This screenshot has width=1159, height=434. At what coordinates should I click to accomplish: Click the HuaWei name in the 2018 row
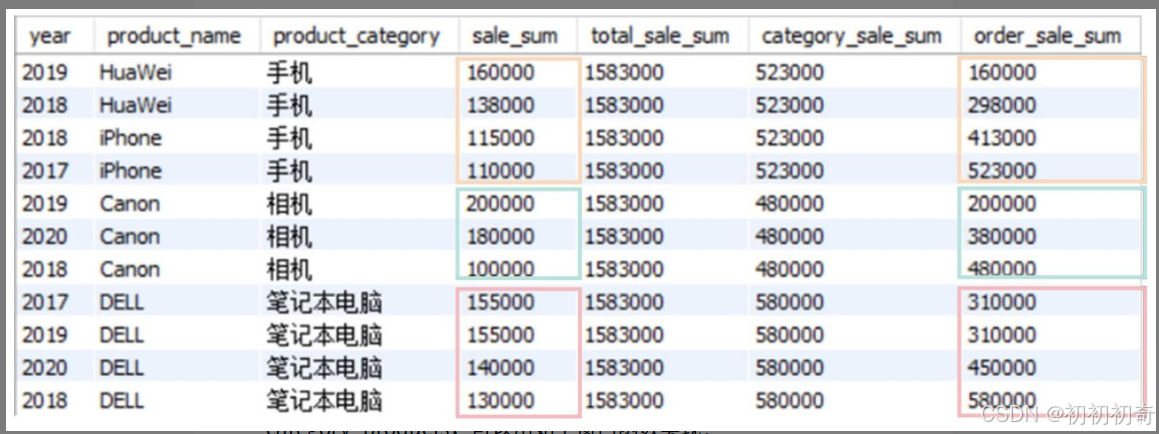[135, 105]
